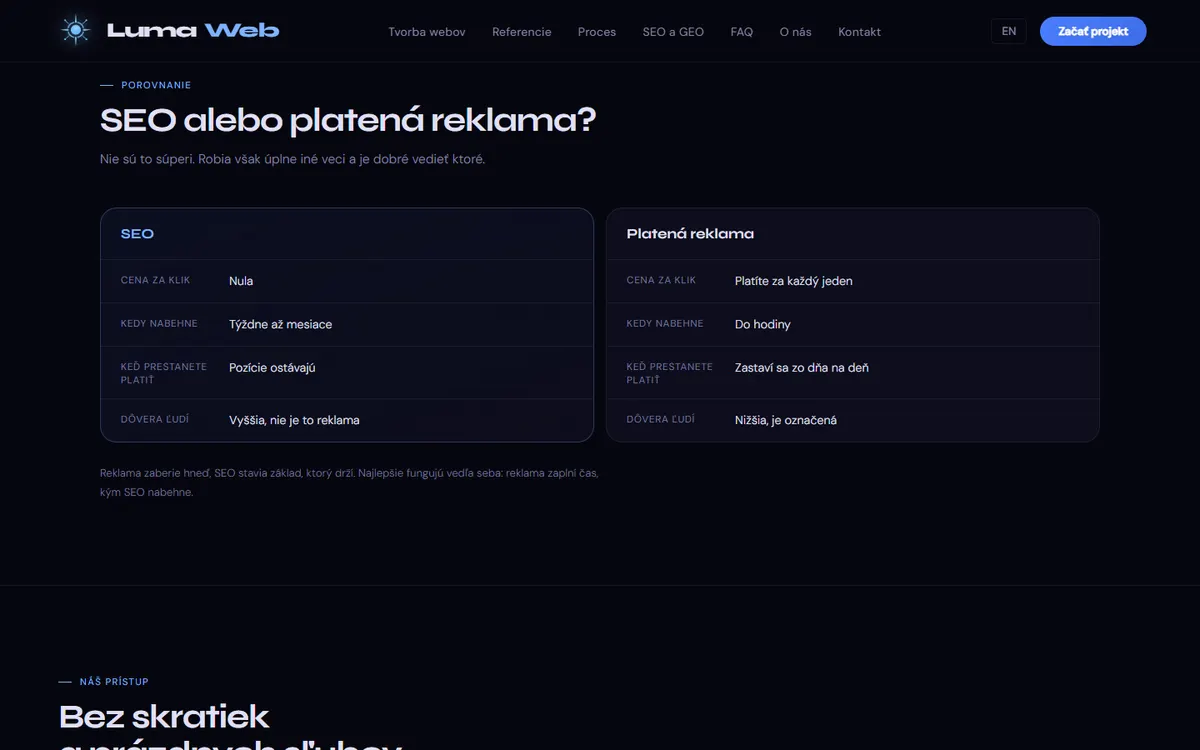
Task: Click the NÁŠ PRÍSTUP section label
Action: [x=114, y=681]
